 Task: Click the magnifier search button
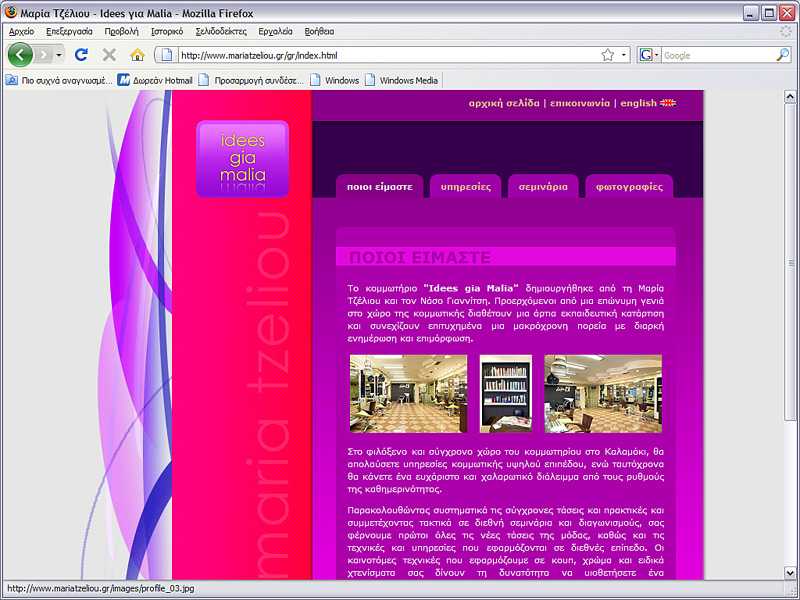[x=783, y=55]
